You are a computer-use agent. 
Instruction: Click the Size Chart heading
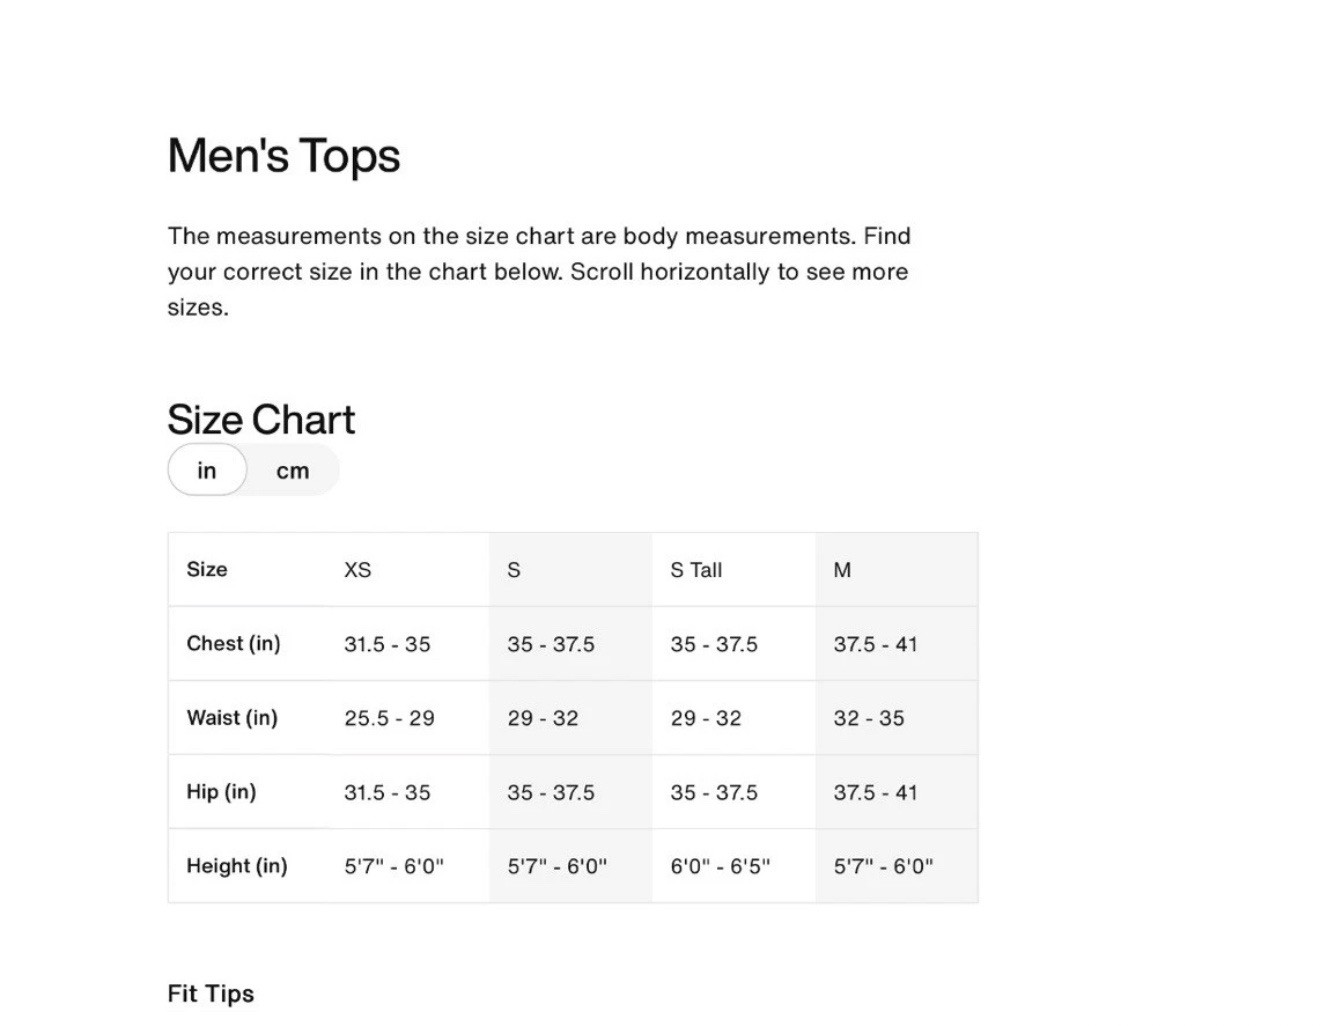[261, 420]
